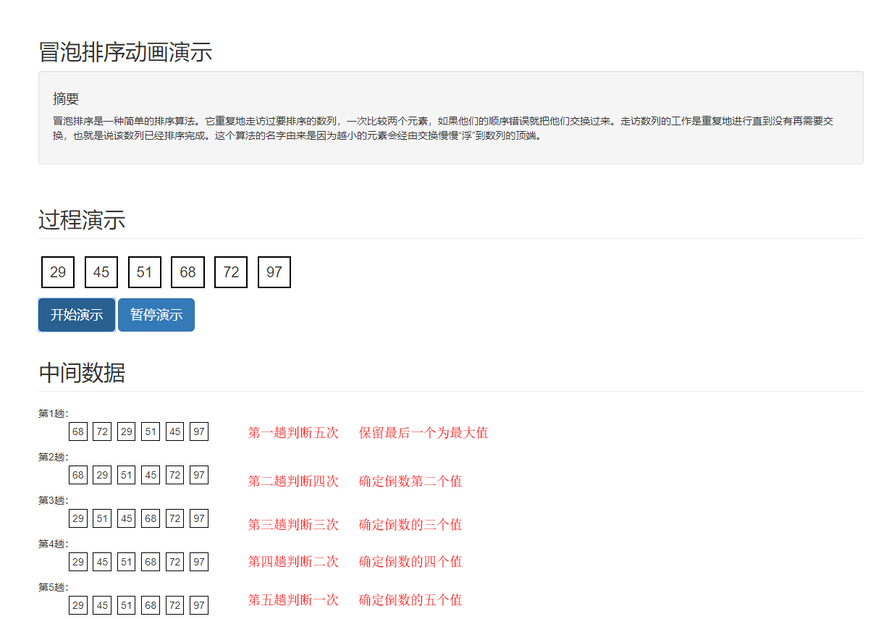Click the red text 第二趟判断四次
889x619 pixels.
293,481
